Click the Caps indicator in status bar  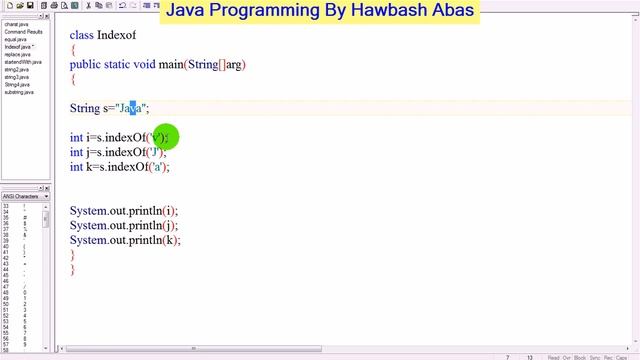click(622, 357)
